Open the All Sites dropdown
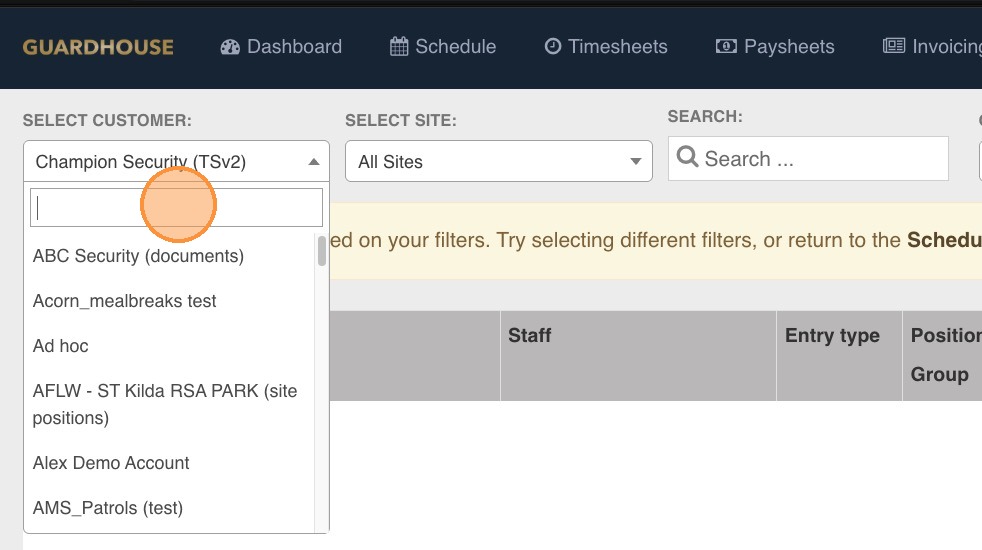982x550 pixels. (x=498, y=161)
